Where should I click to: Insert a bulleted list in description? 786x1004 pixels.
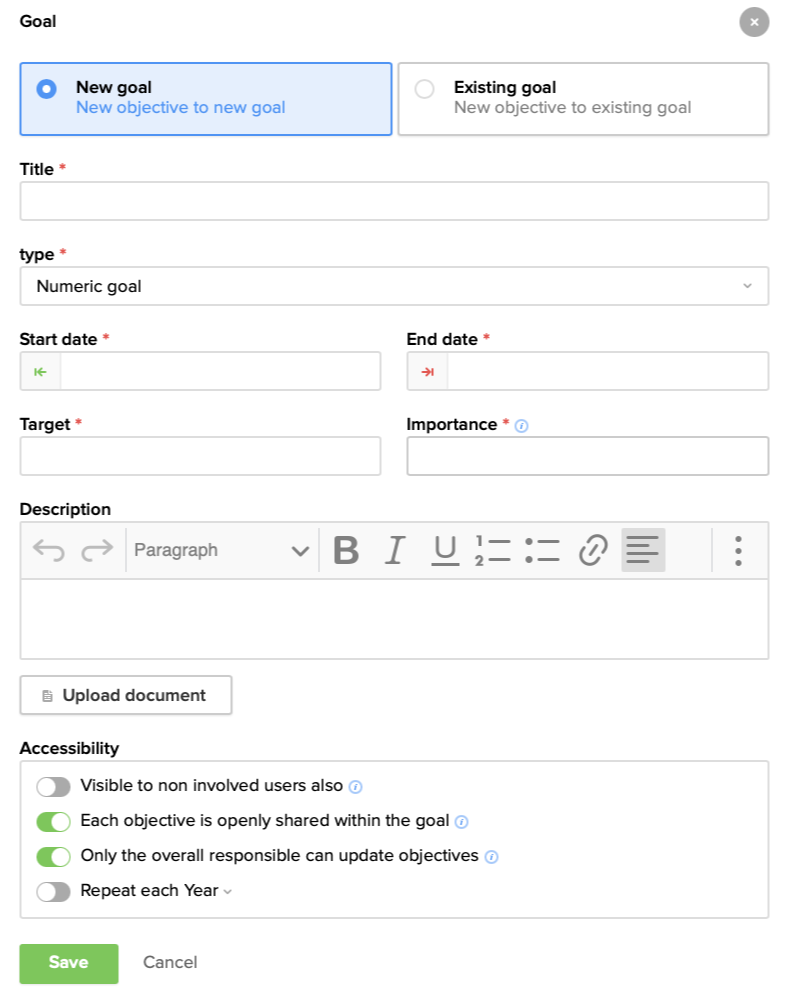click(542, 550)
